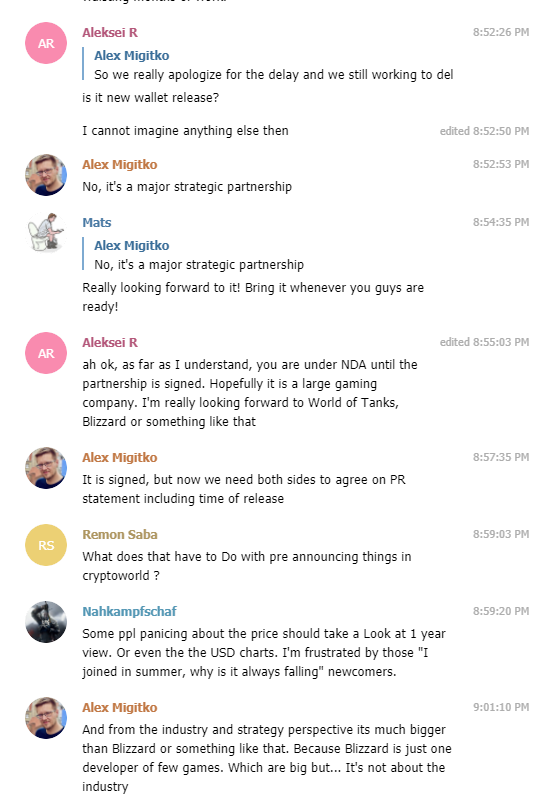Open Alex Migitko's avatar photo at 8:52:53 PM
This screenshot has height=799, width=548.
(x=46, y=175)
